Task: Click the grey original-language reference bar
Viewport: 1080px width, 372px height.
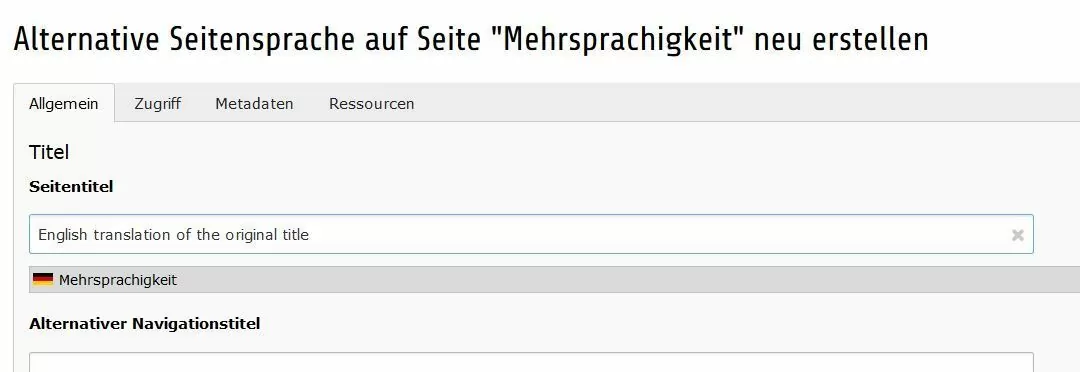Action: point(554,280)
